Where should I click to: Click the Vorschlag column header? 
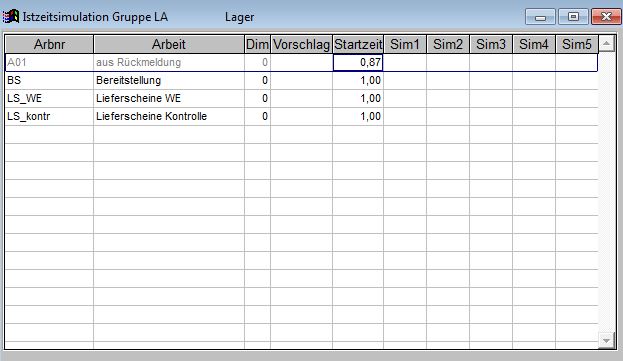point(302,44)
